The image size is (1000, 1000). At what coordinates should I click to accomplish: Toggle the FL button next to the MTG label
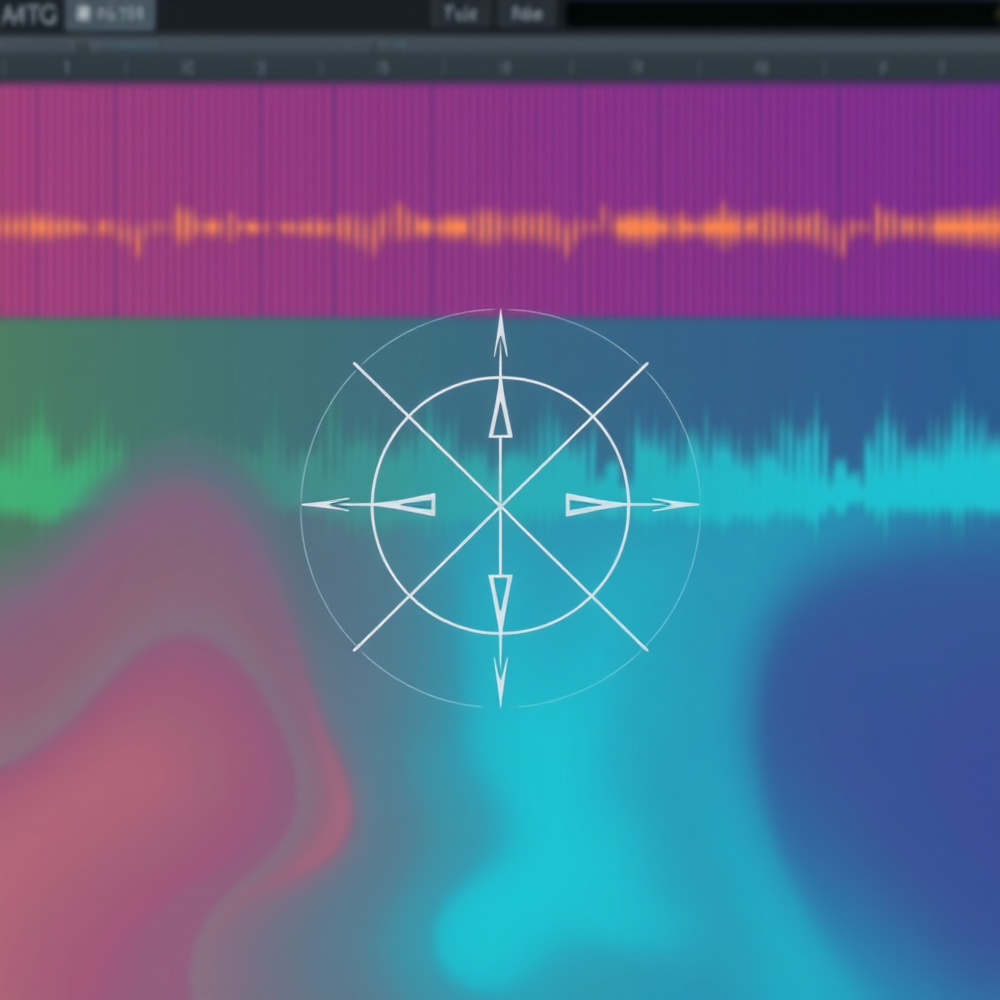(x=110, y=14)
